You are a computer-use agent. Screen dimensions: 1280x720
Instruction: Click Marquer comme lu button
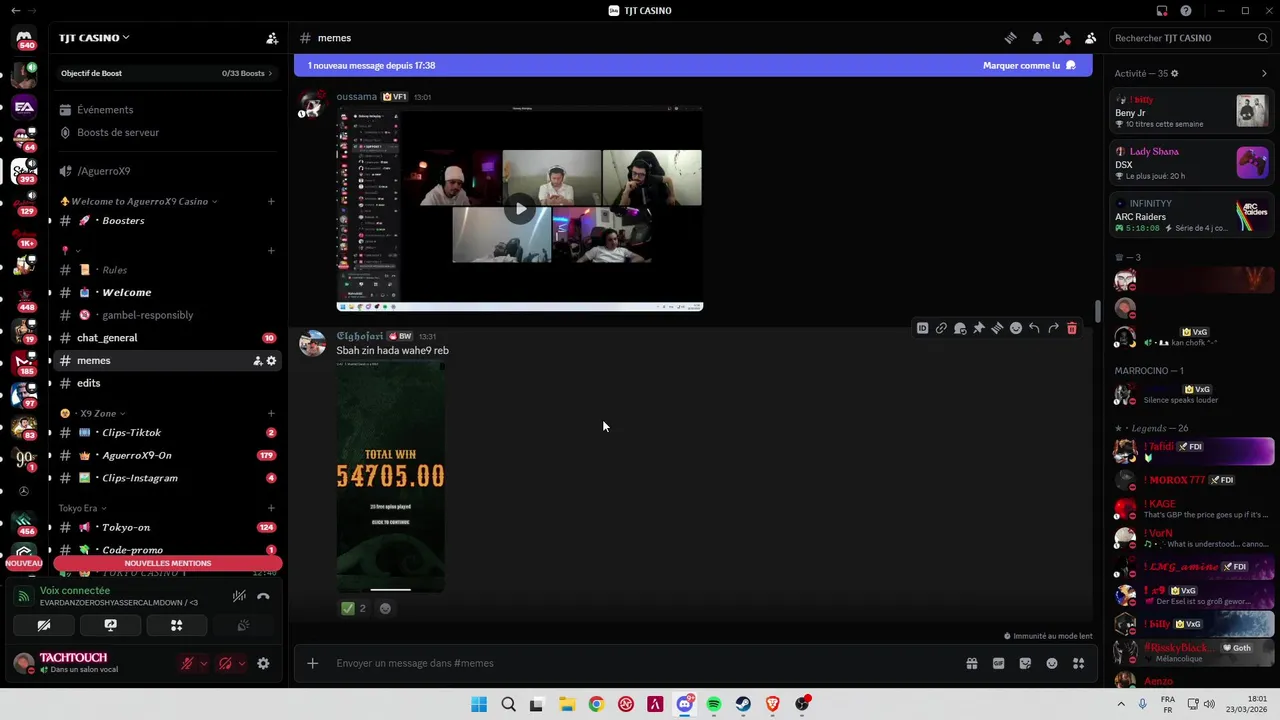(x=1029, y=65)
